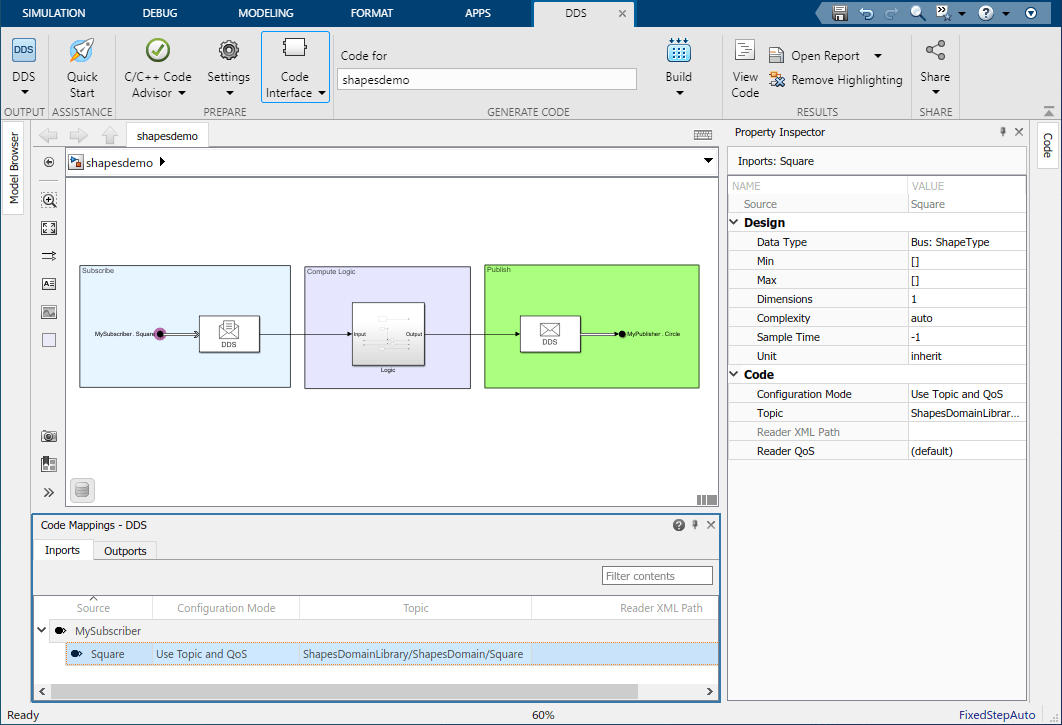Insert an image icon on the palette

coord(49,312)
